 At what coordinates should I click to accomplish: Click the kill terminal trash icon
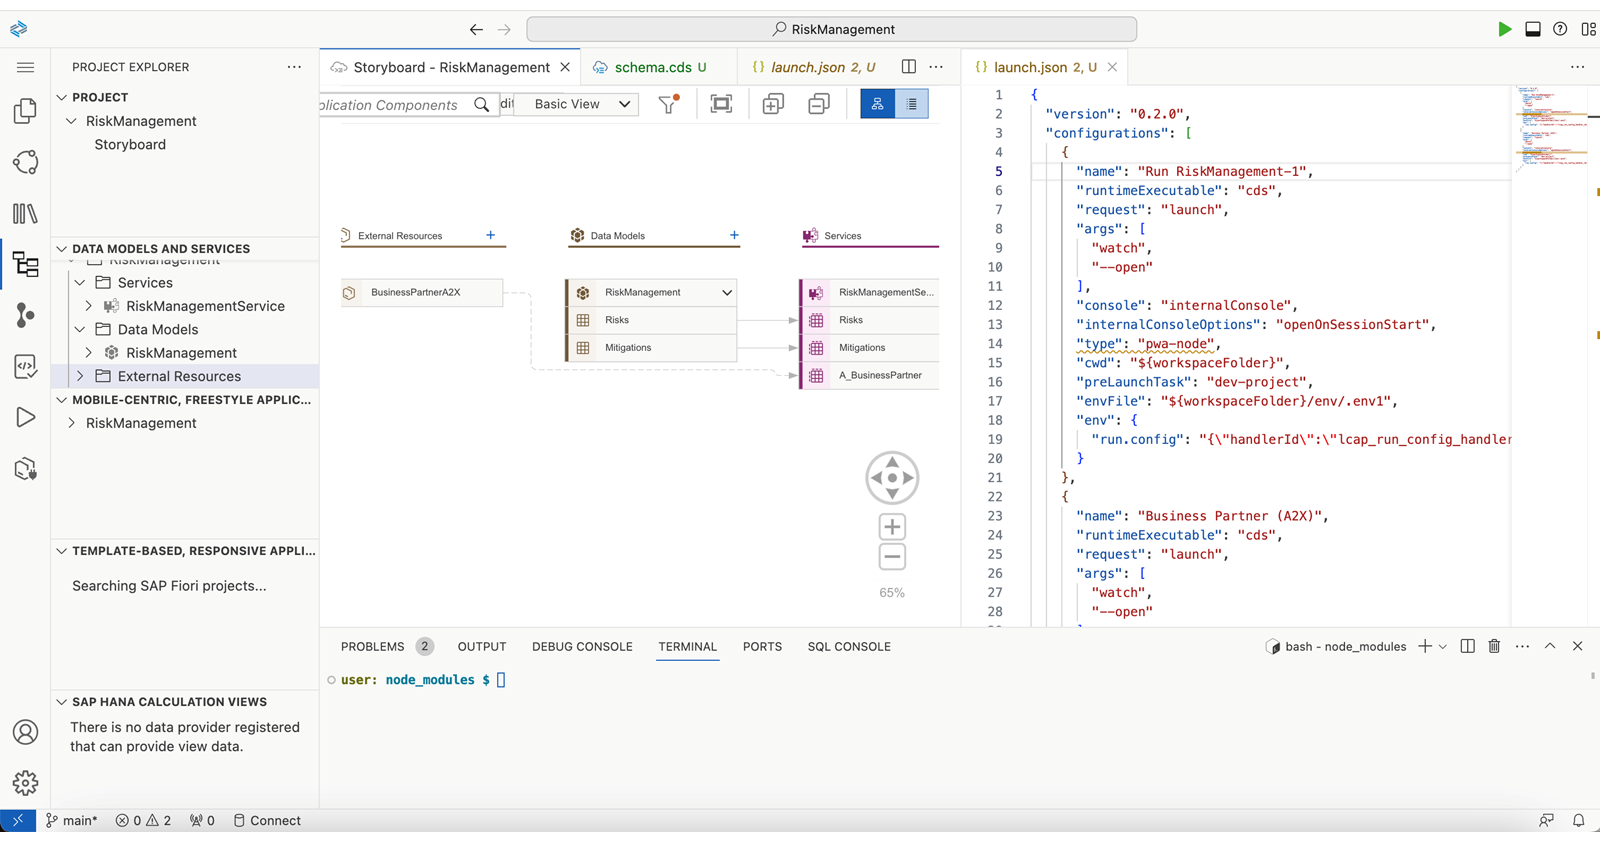pyautogui.click(x=1494, y=646)
